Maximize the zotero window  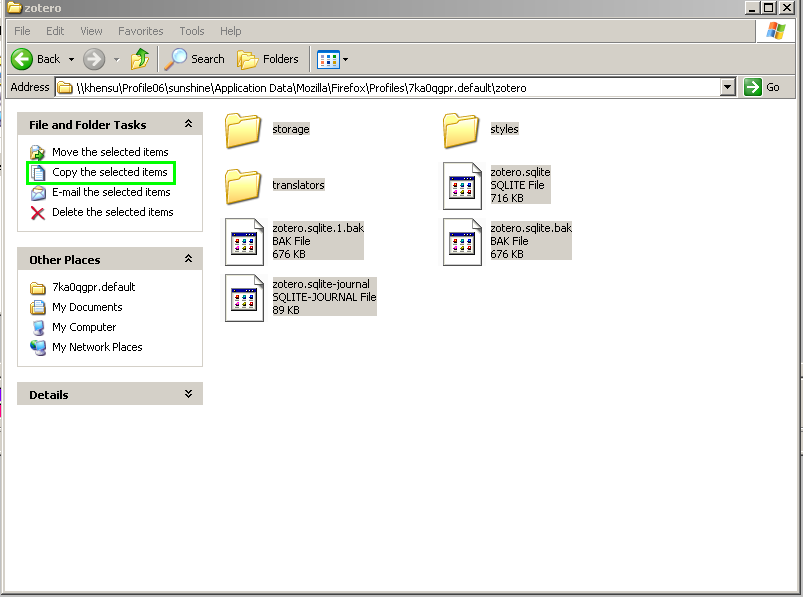point(769,8)
